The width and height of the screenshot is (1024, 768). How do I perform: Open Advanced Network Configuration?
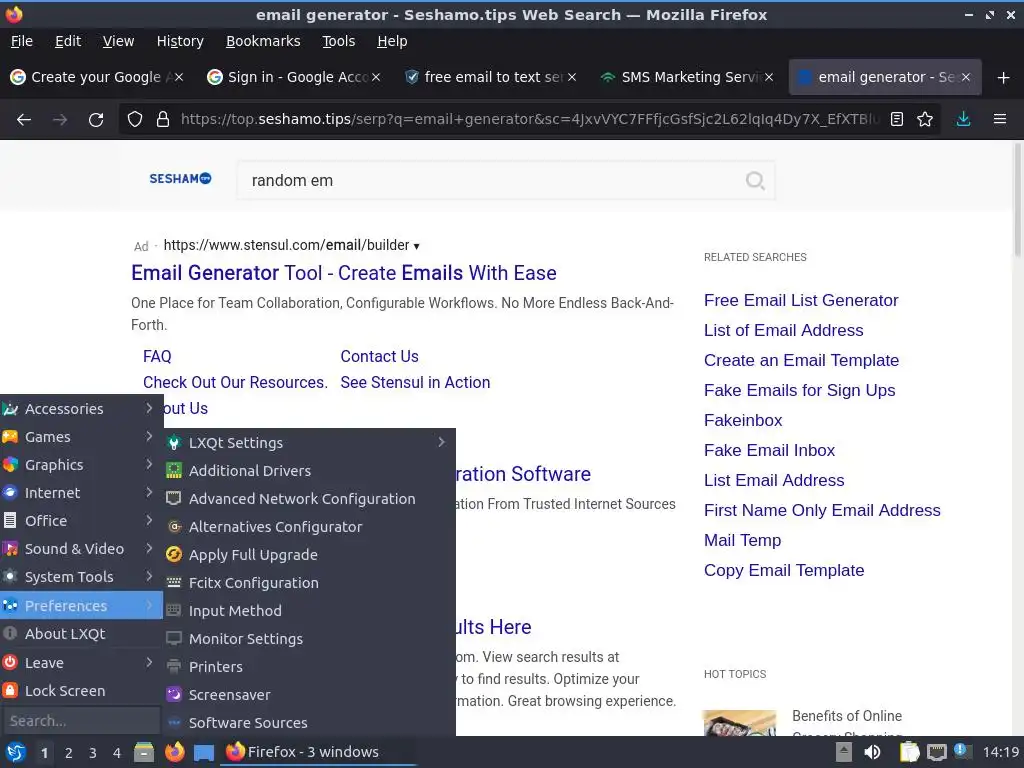click(309, 499)
